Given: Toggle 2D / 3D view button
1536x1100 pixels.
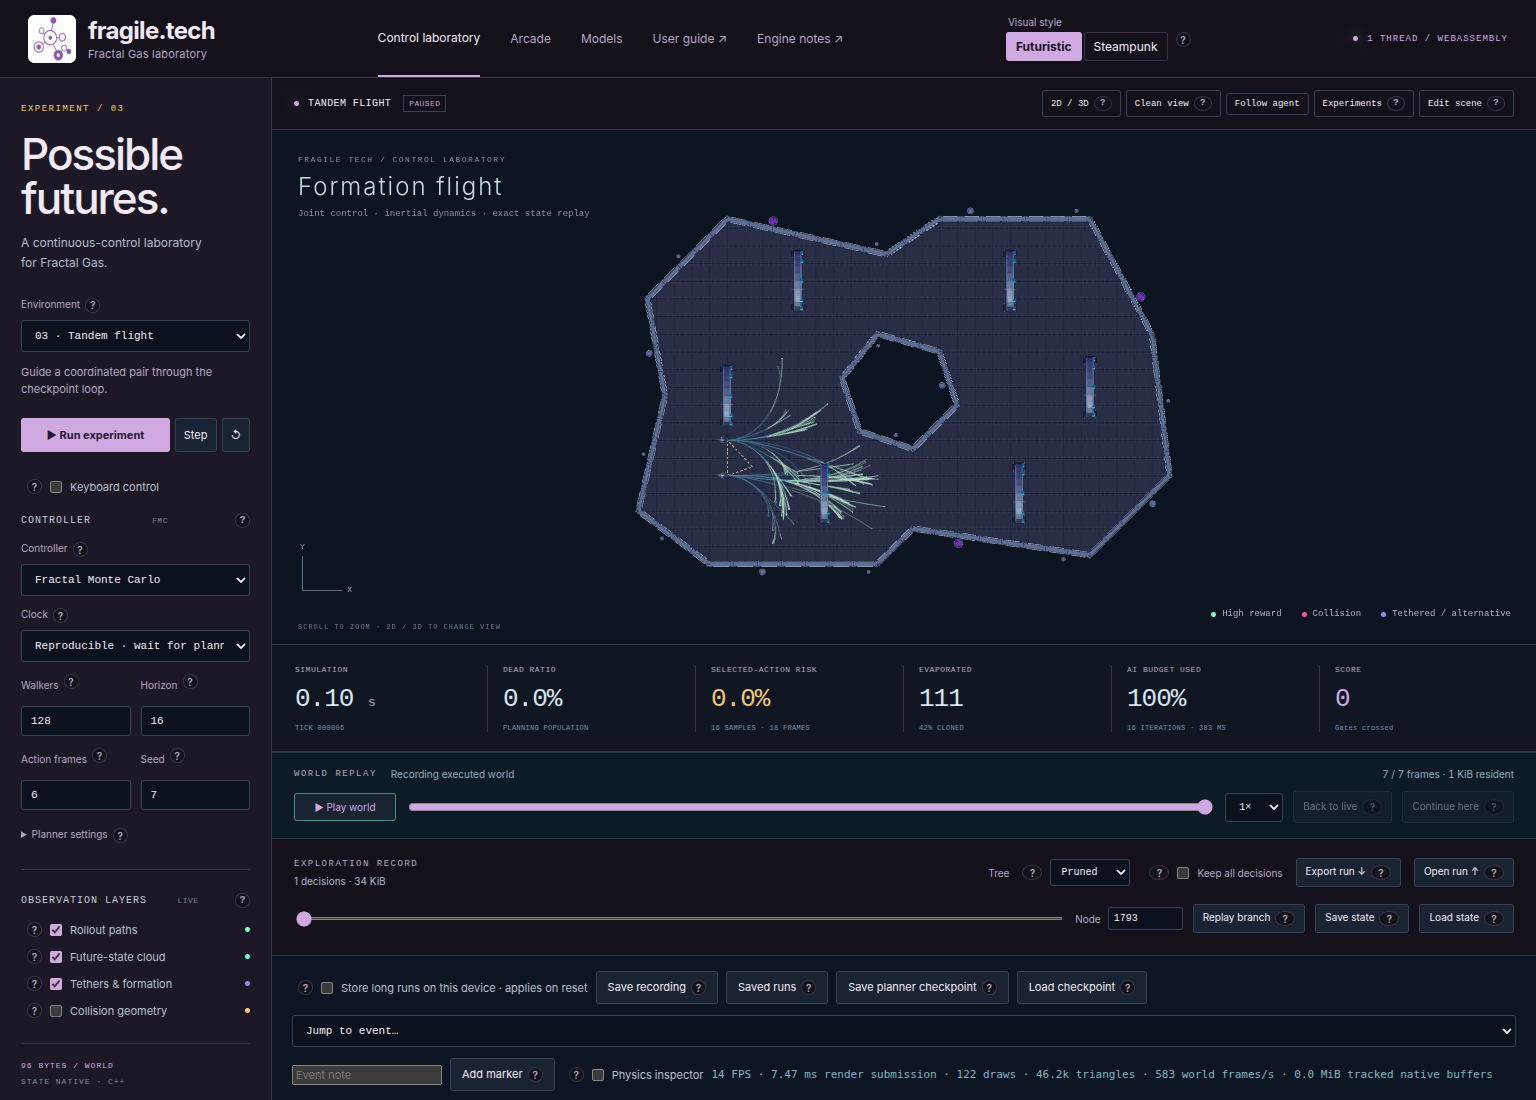Looking at the screenshot, I should point(1081,103).
